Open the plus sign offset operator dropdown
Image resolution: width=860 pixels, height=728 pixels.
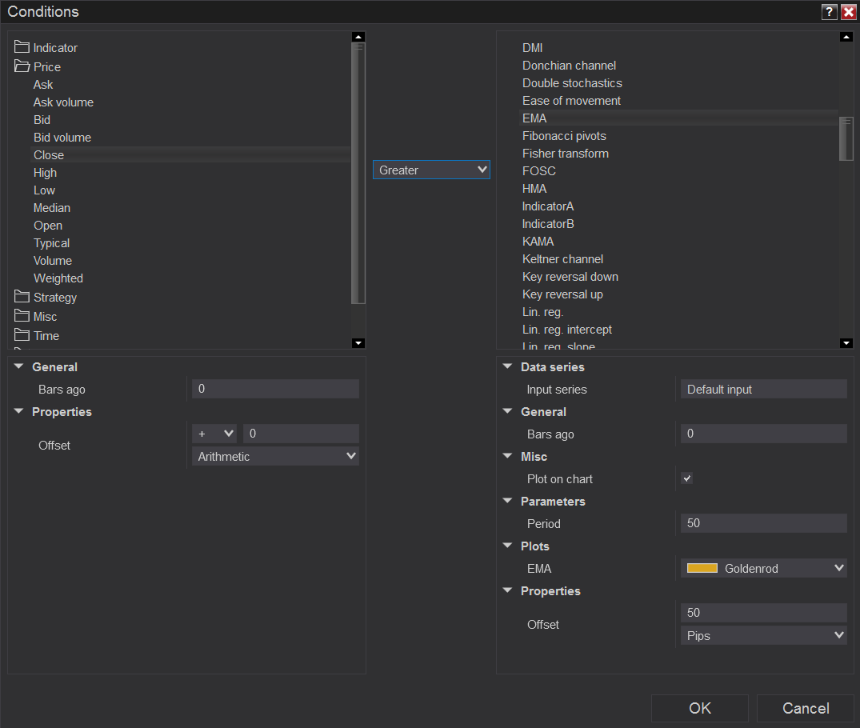pyautogui.click(x=214, y=433)
